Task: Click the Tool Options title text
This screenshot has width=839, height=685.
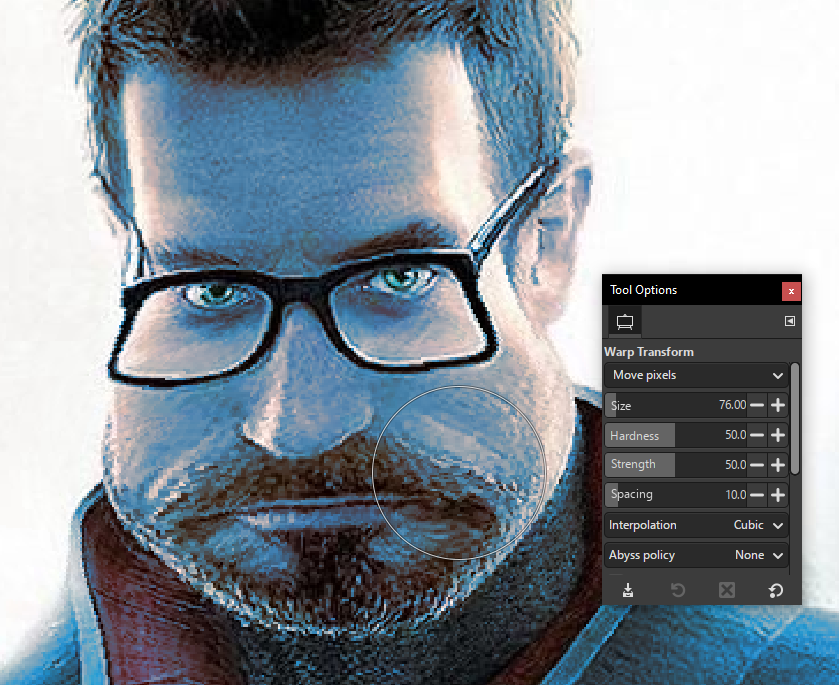Action: pos(643,290)
